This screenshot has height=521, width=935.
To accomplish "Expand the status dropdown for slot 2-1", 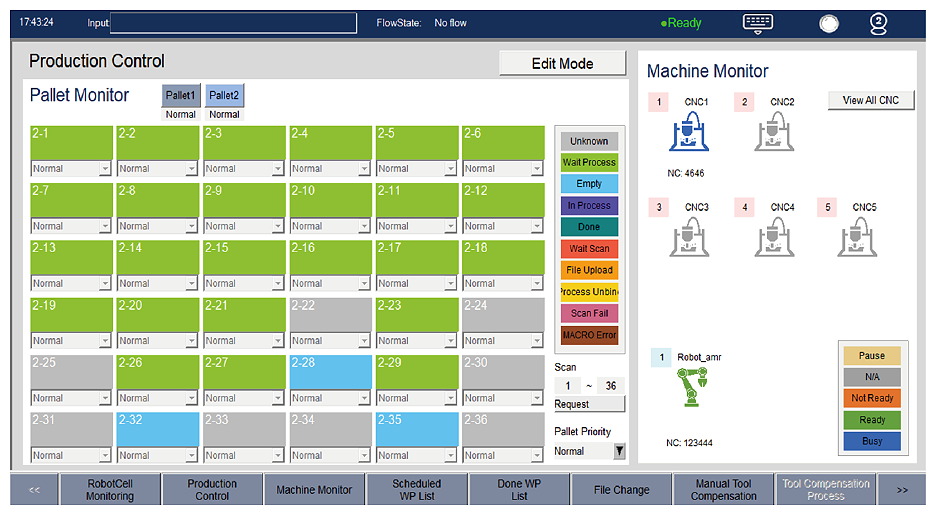I will [x=105, y=169].
